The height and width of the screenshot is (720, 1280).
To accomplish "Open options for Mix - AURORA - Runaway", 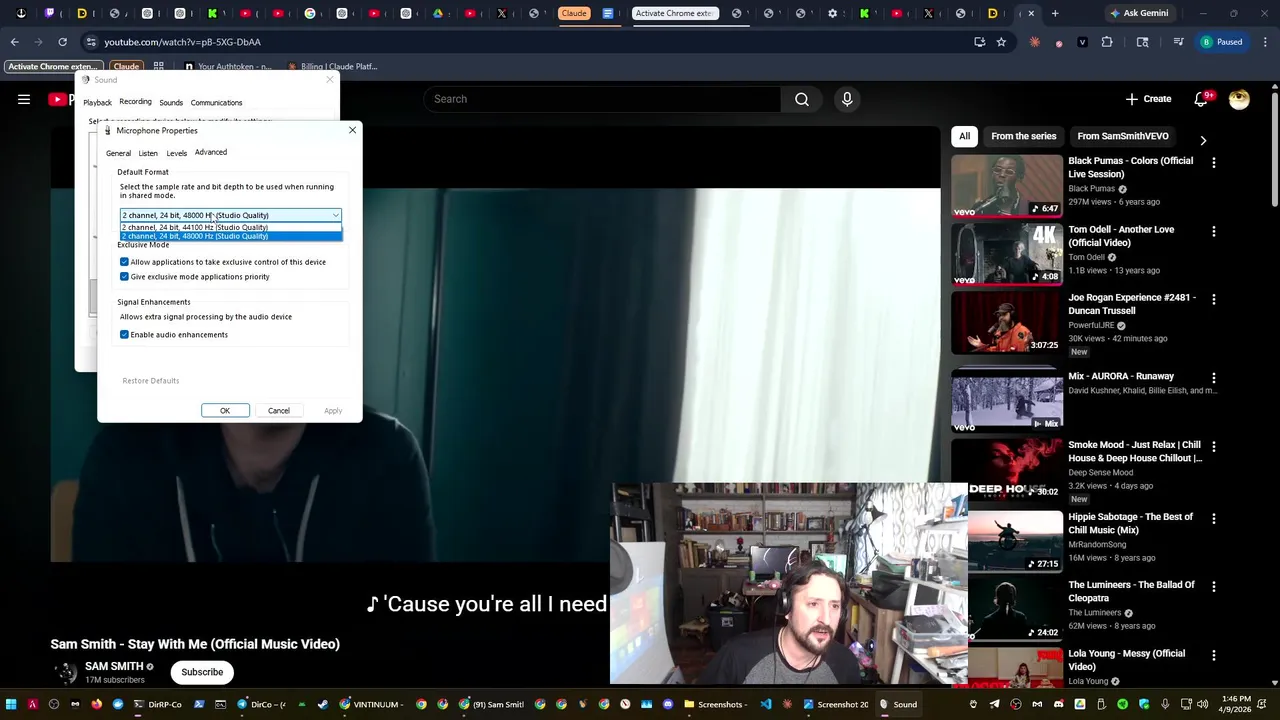I will pos(1214,378).
